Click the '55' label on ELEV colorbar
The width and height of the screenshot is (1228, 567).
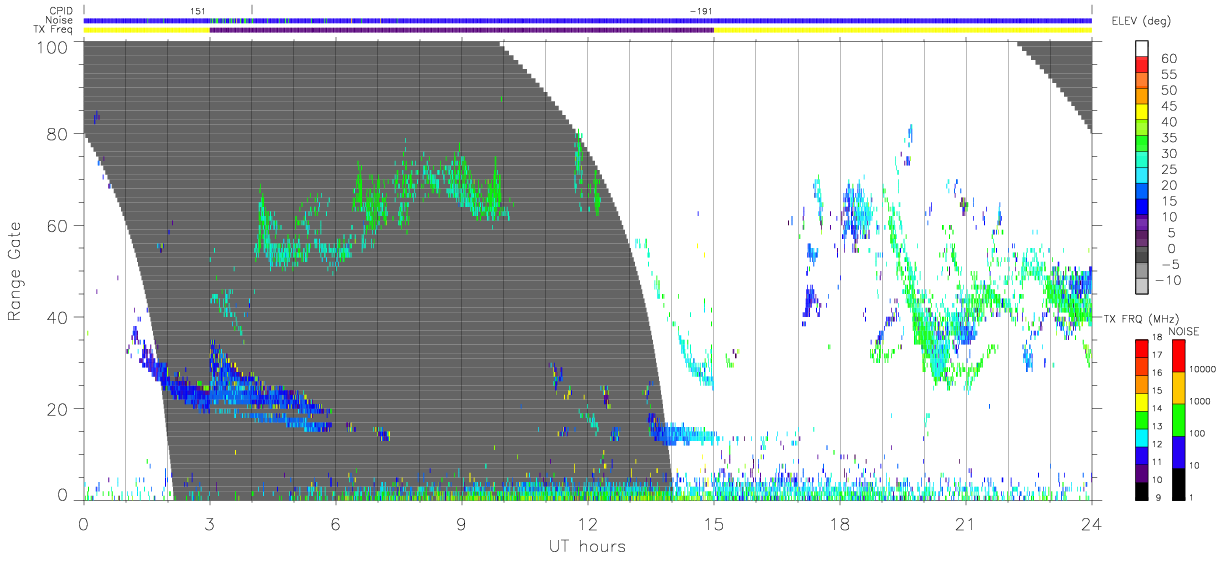1167,74
